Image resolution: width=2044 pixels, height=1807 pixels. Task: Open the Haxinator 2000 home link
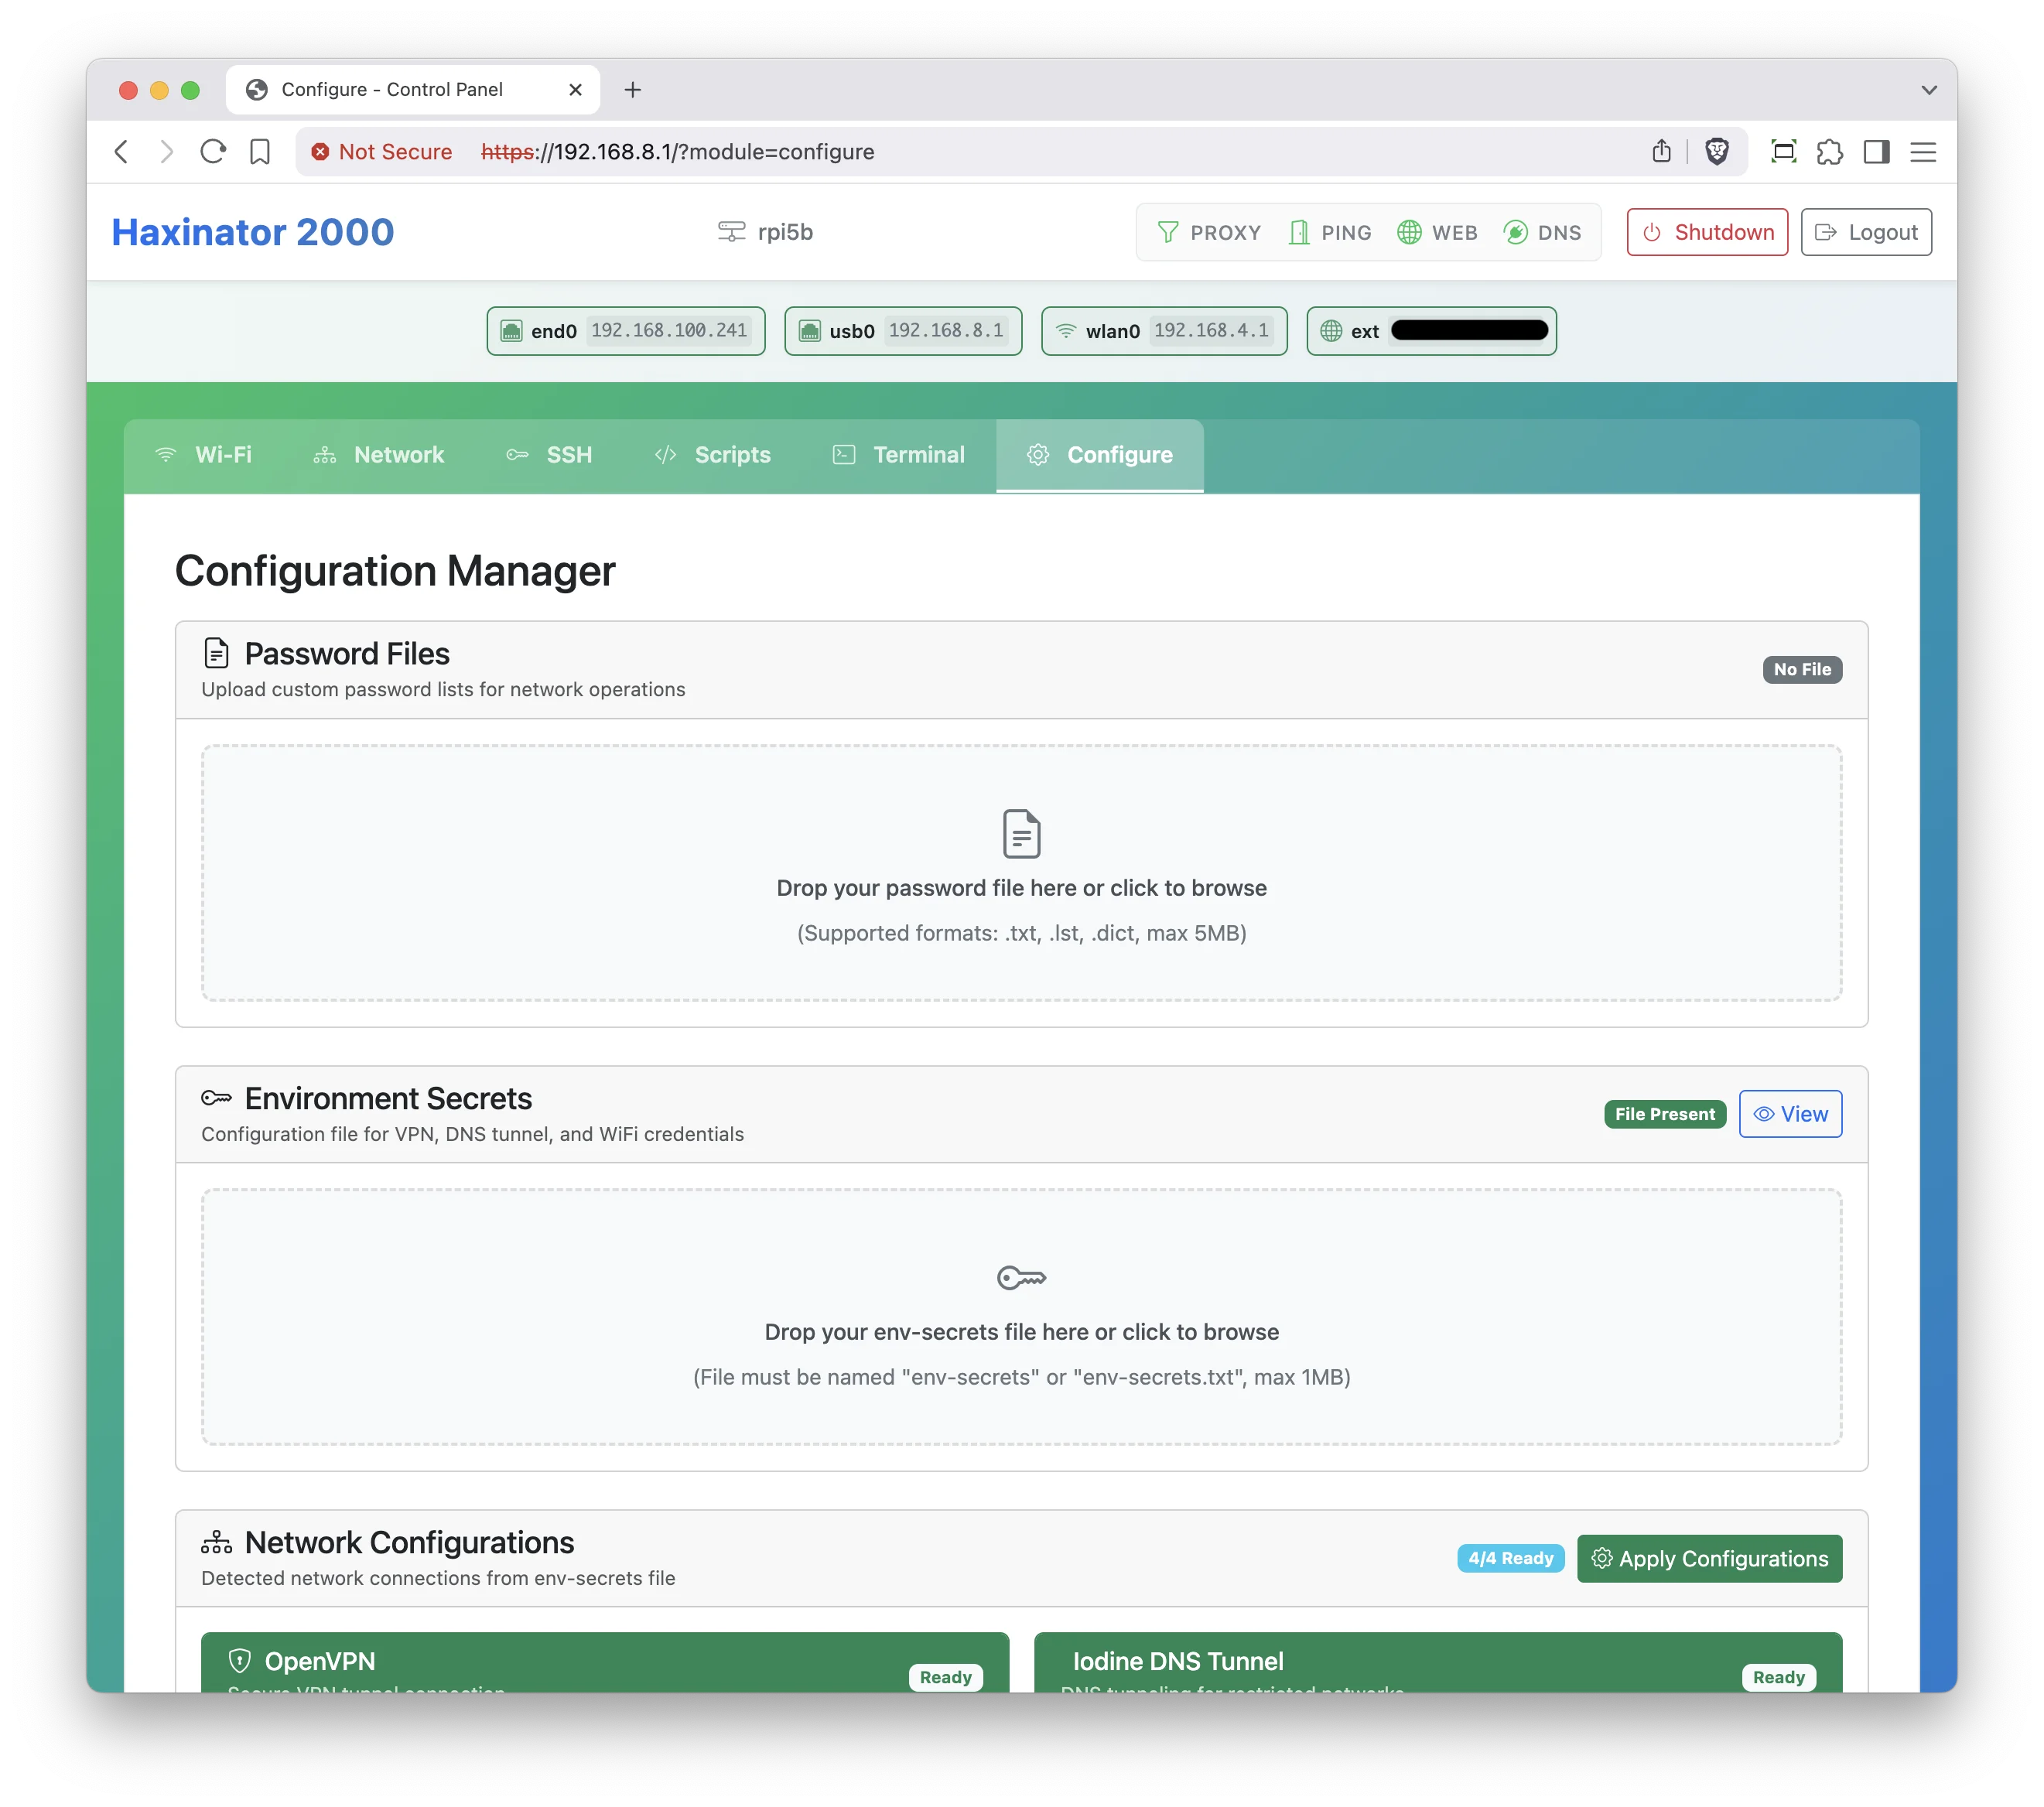tap(253, 232)
